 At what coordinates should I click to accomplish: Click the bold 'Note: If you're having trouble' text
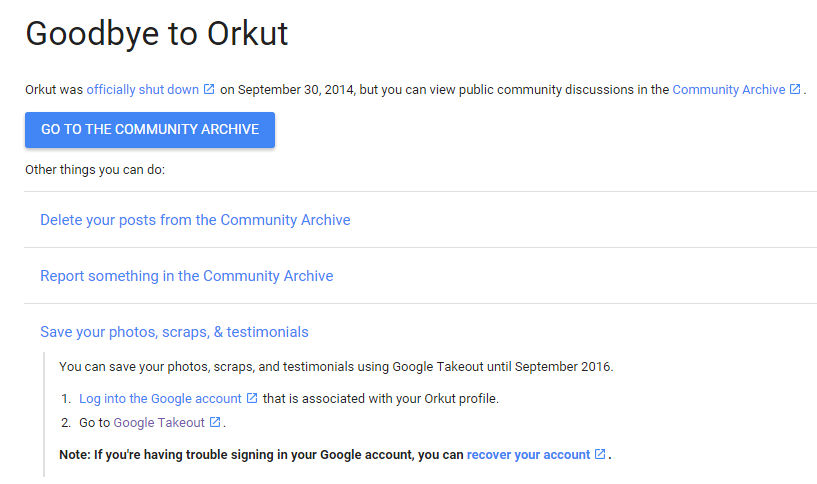[261, 455]
